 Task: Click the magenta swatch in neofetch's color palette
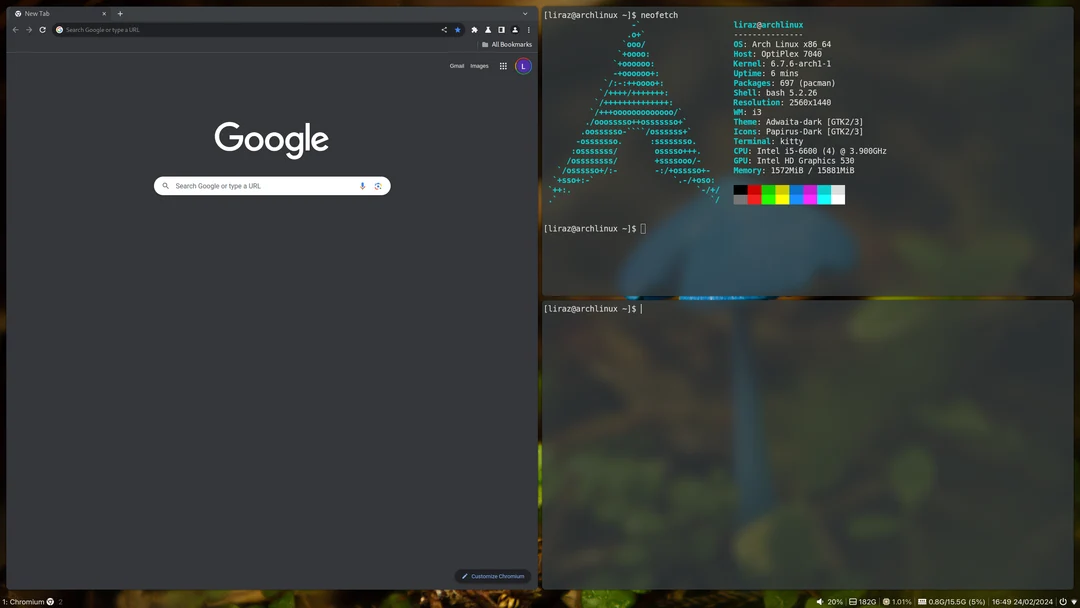810,193
